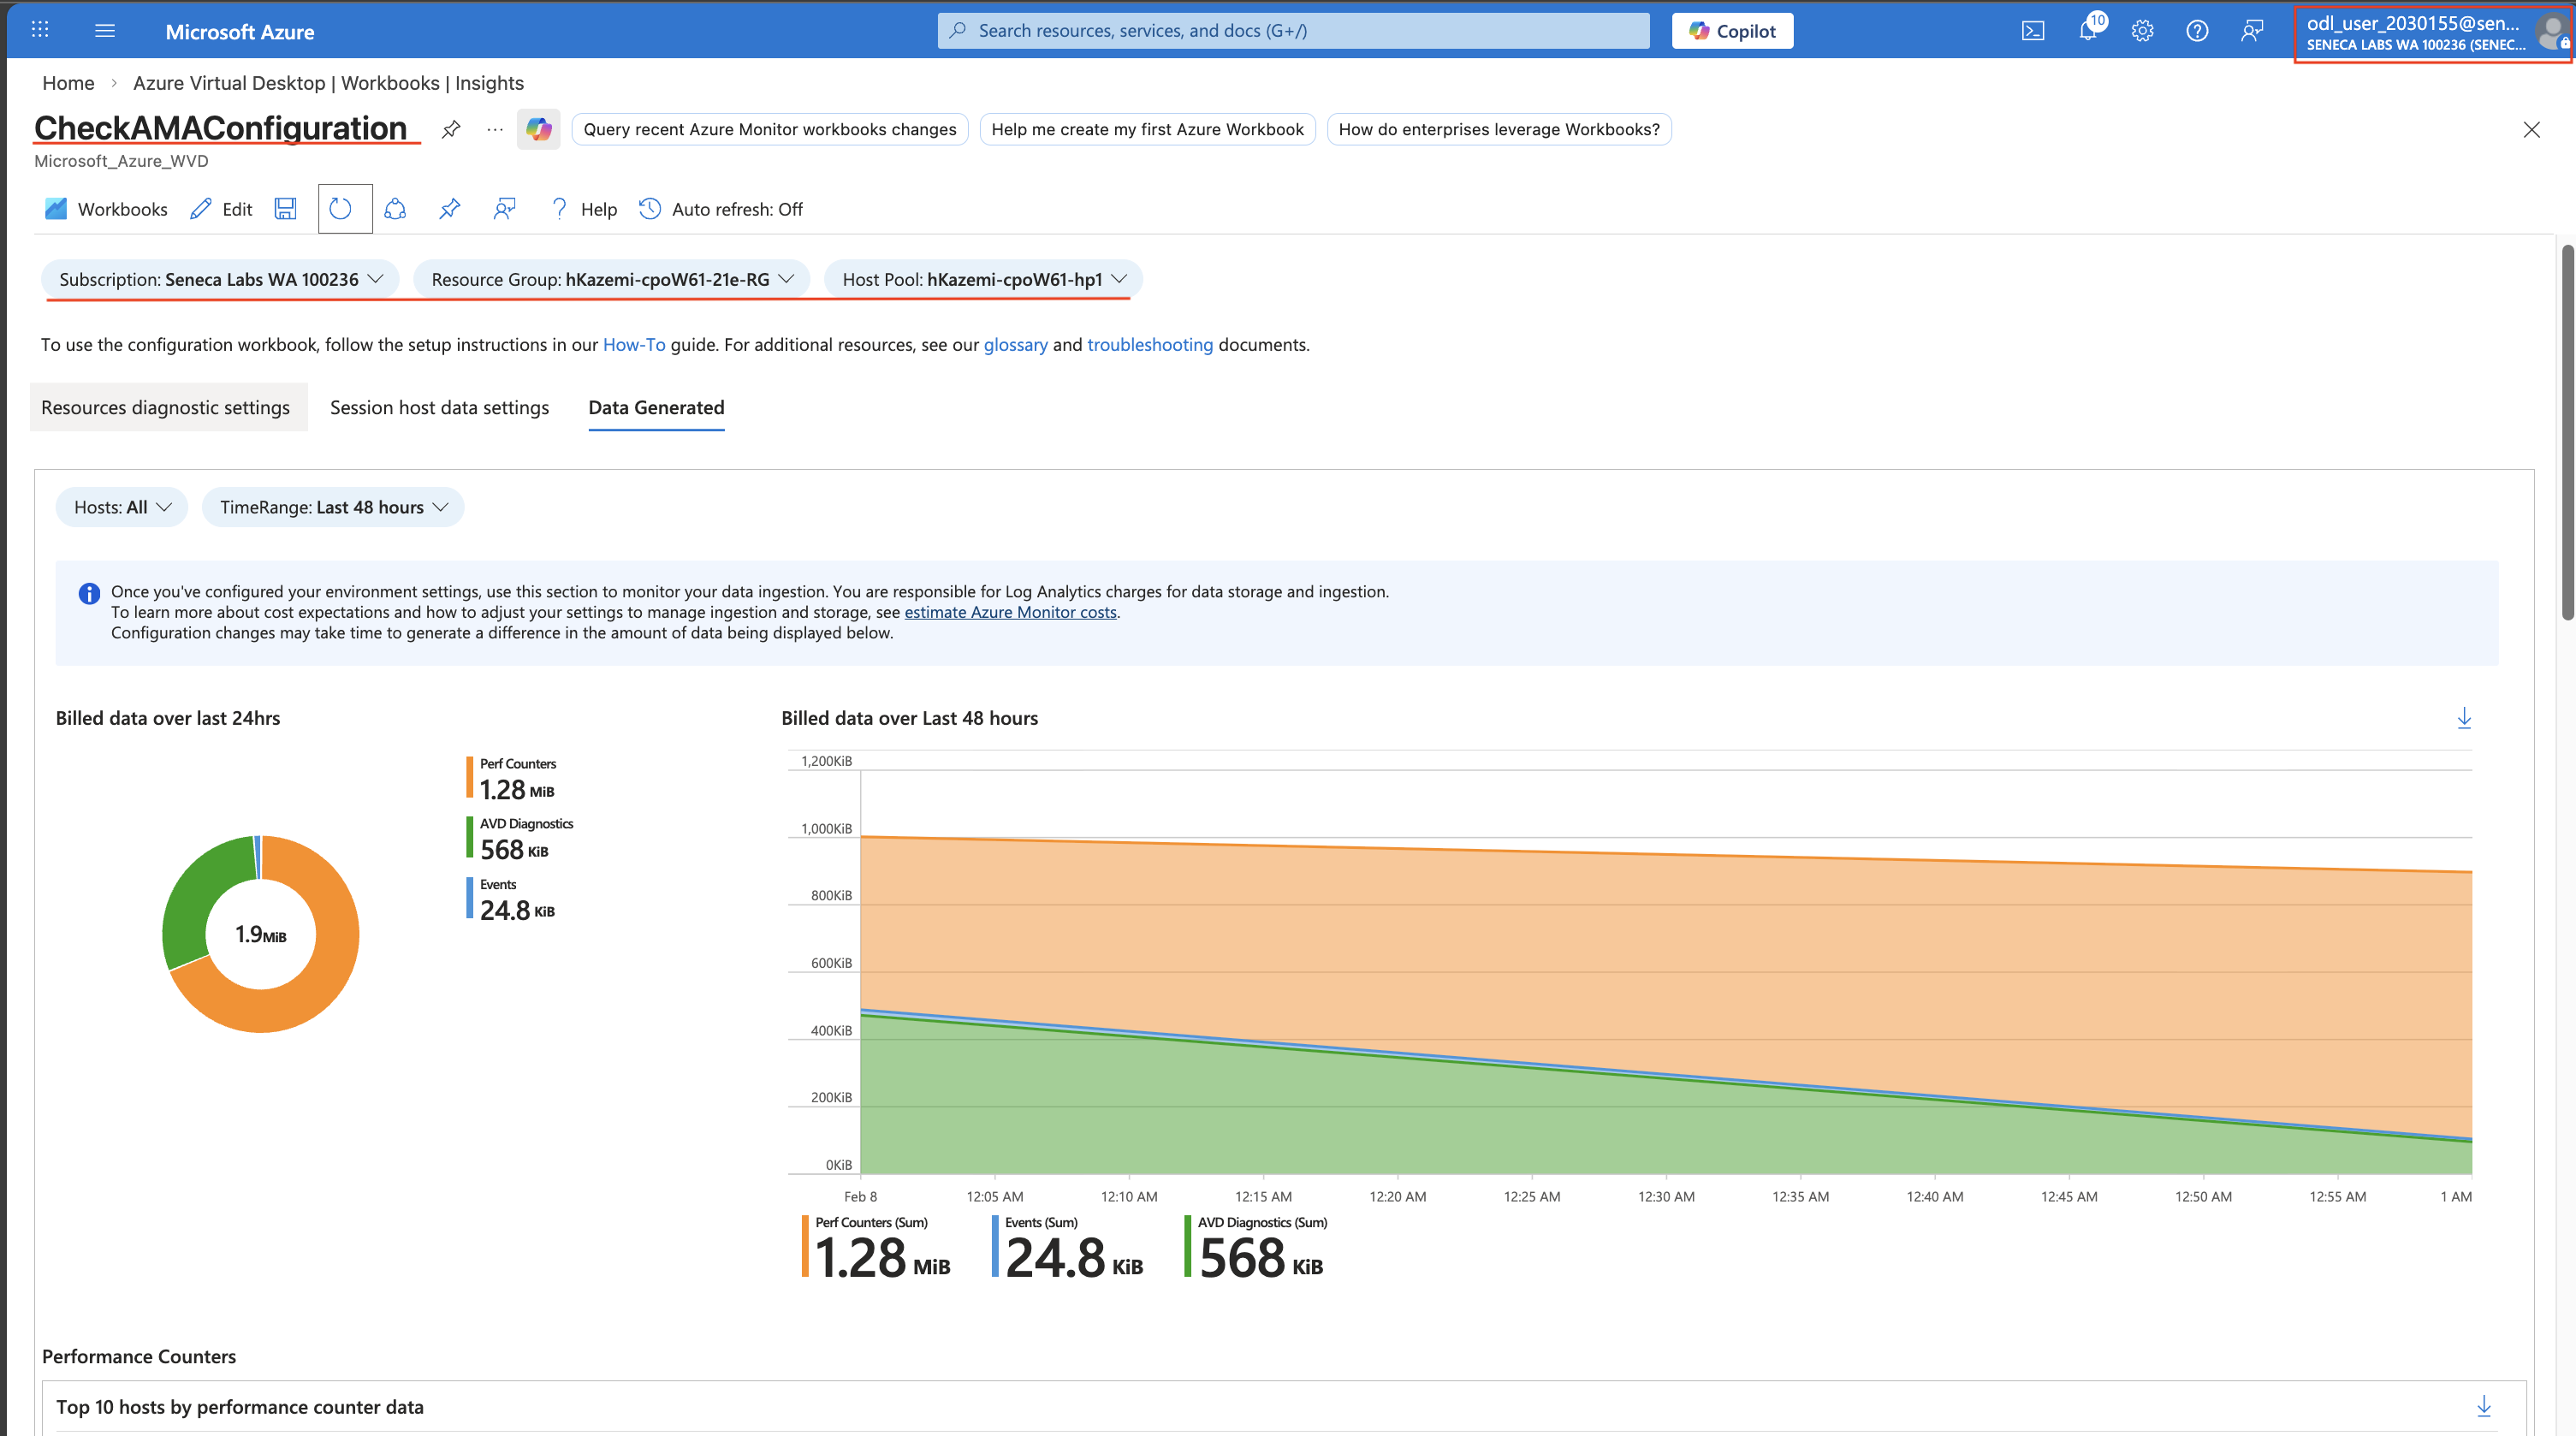Screen dimensions: 2576x1436
Task: Open the feedback icon in top bar
Action: pos(2252,31)
